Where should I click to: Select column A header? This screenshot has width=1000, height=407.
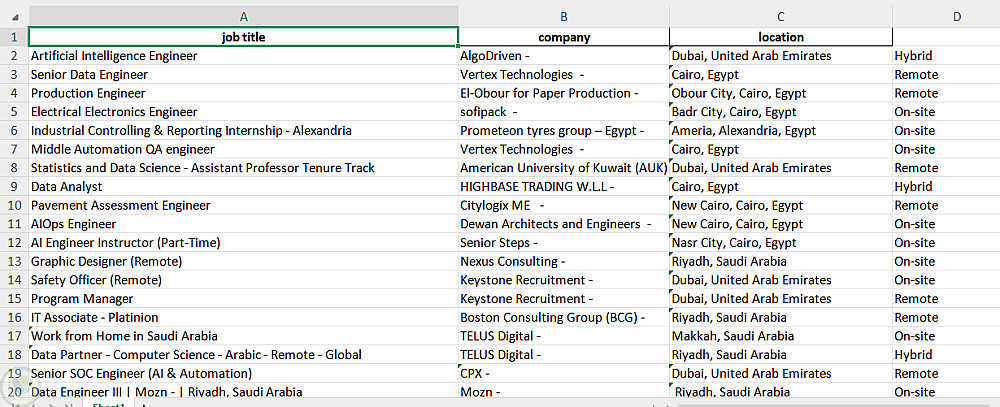point(244,17)
